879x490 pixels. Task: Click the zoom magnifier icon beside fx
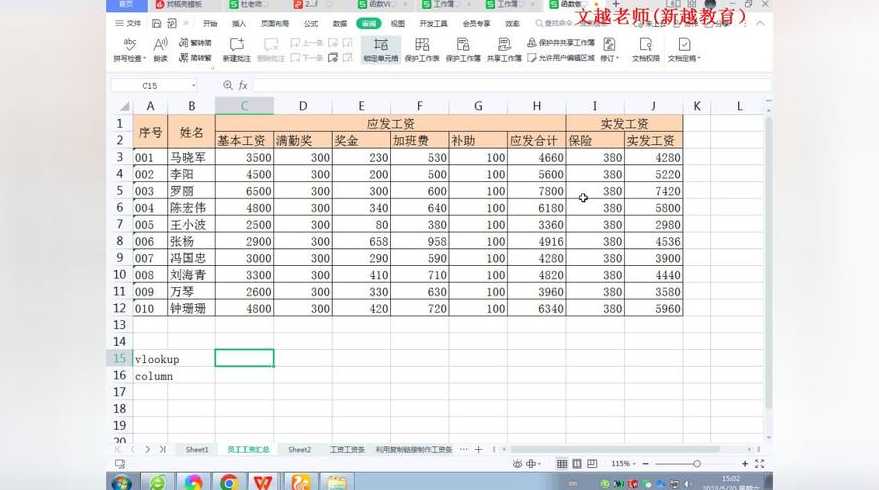tap(228, 85)
